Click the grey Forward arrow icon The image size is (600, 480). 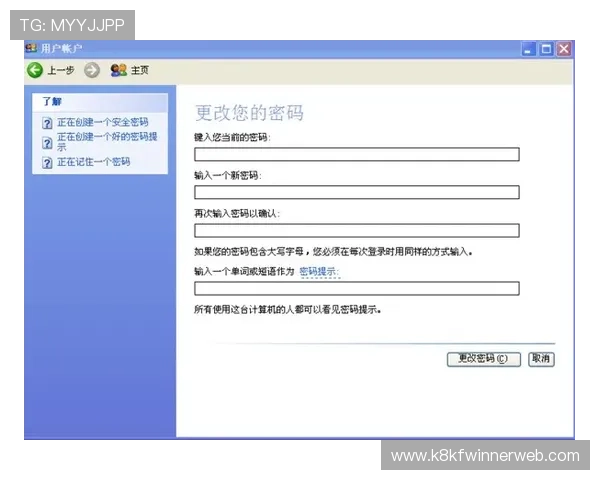tap(92, 70)
